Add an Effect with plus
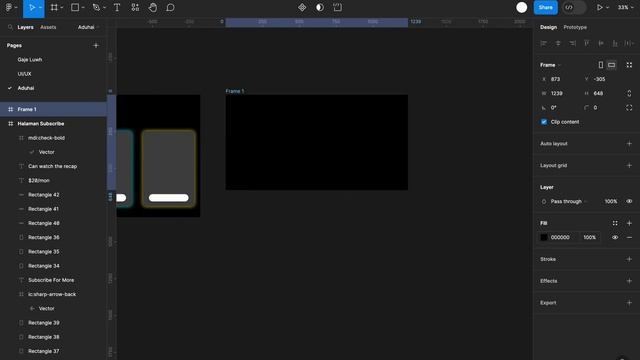The height and width of the screenshot is (360, 640). tap(629, 281)
